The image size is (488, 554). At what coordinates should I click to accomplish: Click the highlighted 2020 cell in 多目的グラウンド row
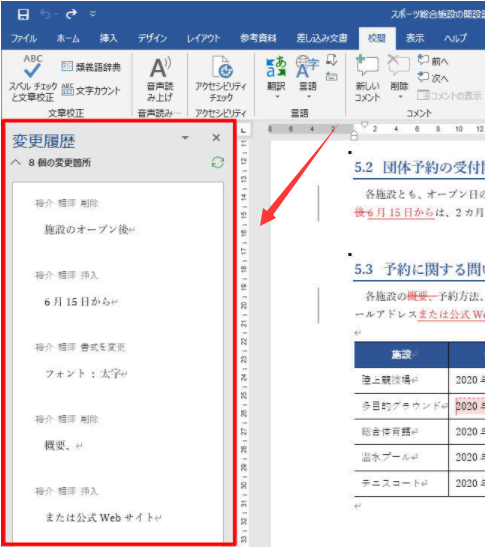tap(469, 406)
